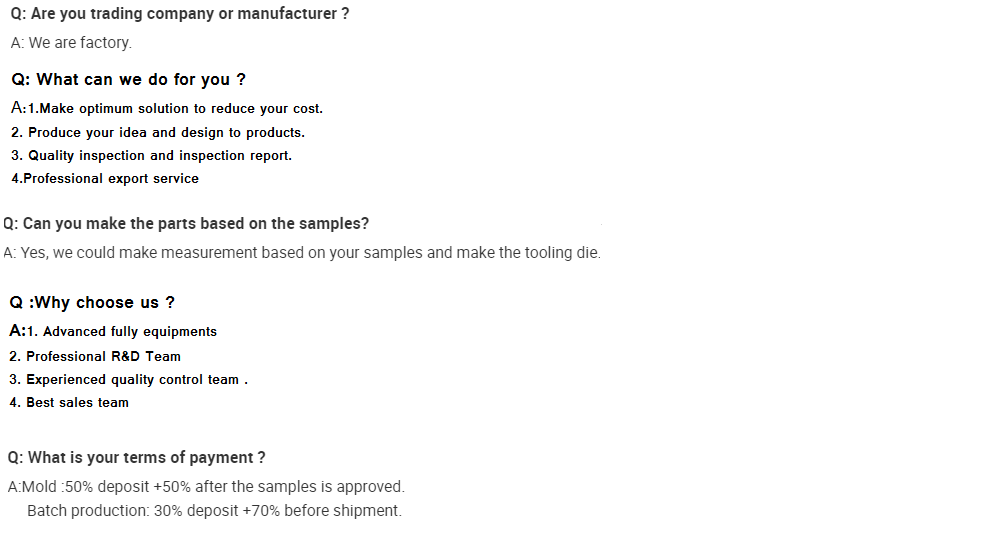This screenshot has height=538, width=1003.
Task: Click the 'Professional R&D Team' line
Action: click(x=95, y=356)
